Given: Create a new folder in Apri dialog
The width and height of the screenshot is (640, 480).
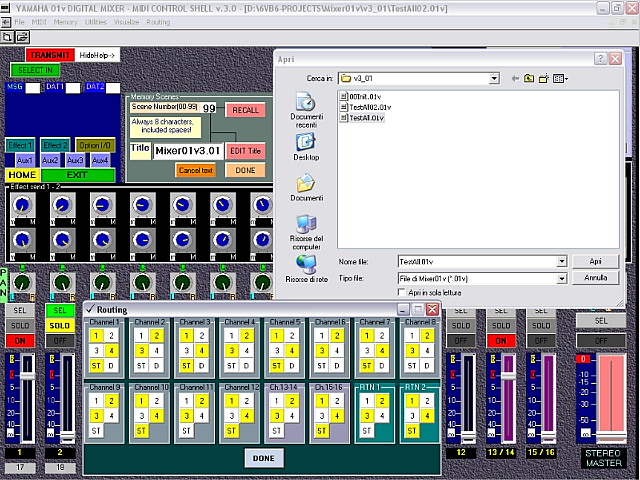Looking at the screenshot, I should point(543,78).
